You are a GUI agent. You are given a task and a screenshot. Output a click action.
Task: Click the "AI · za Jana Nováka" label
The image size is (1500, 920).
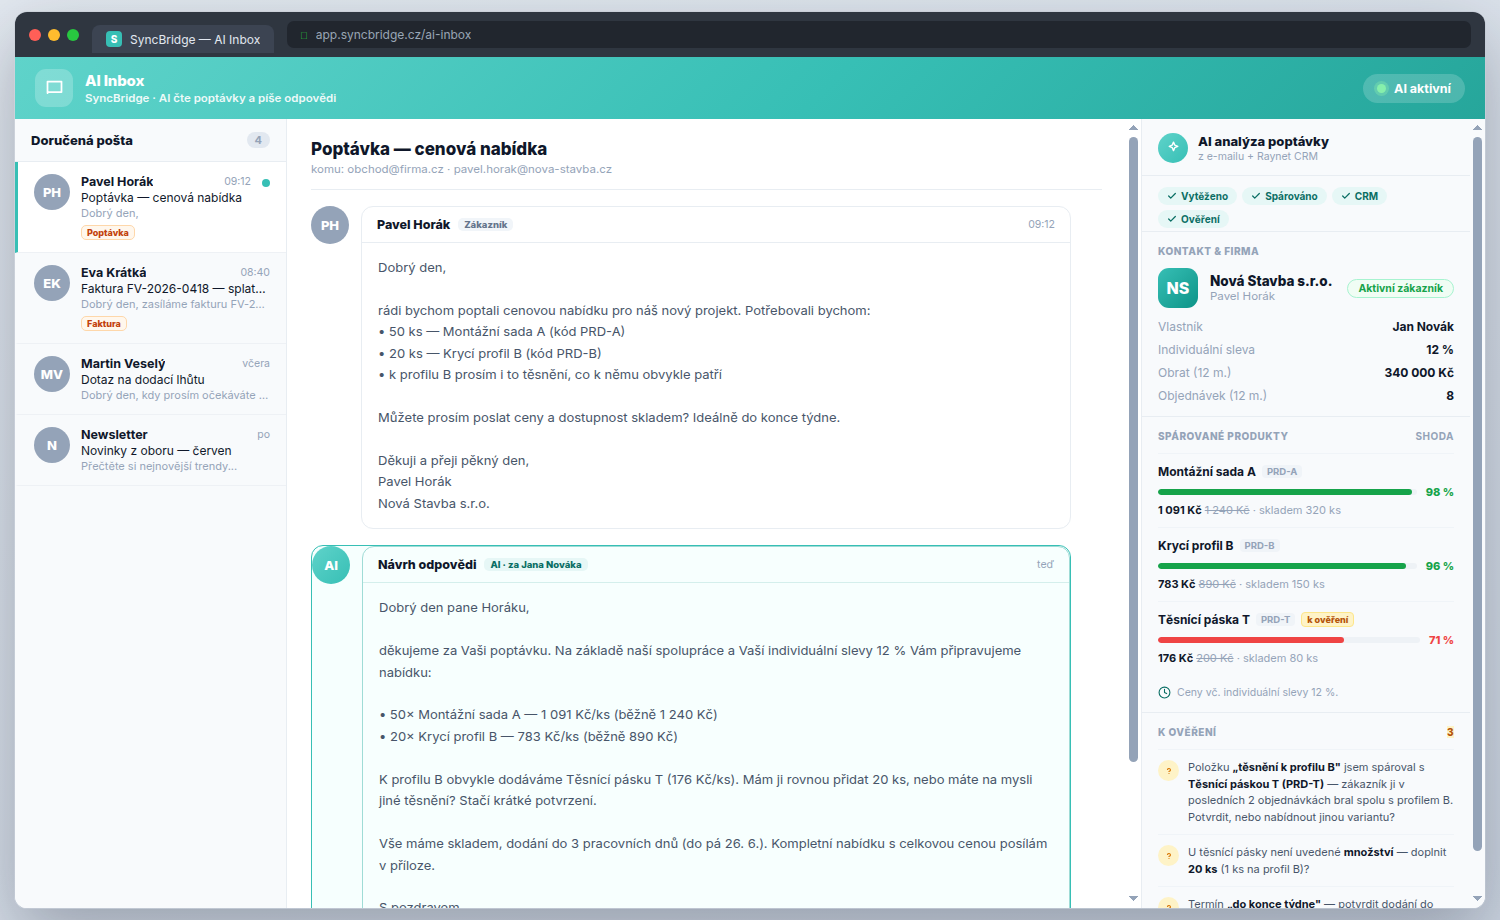[536, 565]
